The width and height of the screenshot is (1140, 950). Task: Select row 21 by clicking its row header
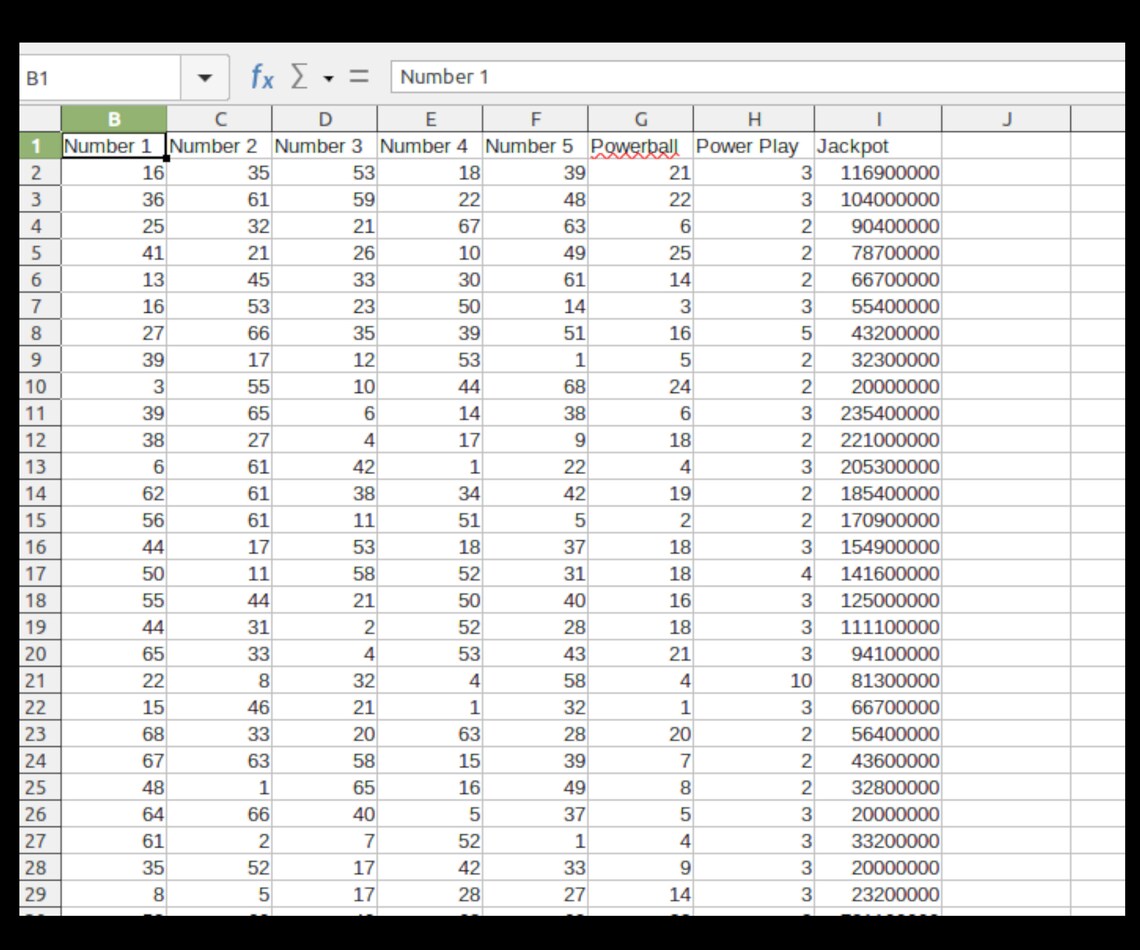tap(40, 681)
